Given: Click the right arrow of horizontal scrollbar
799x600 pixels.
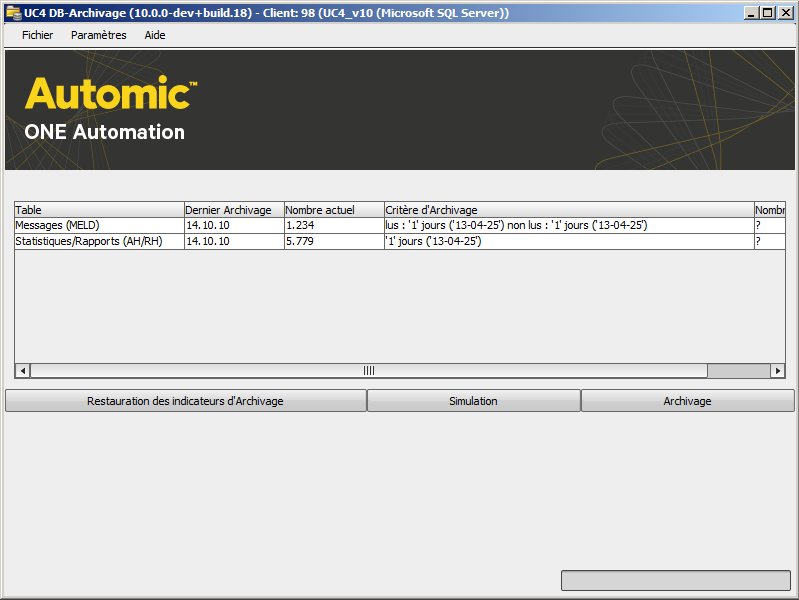Looking at the screenshot, I should click(777, 371).
